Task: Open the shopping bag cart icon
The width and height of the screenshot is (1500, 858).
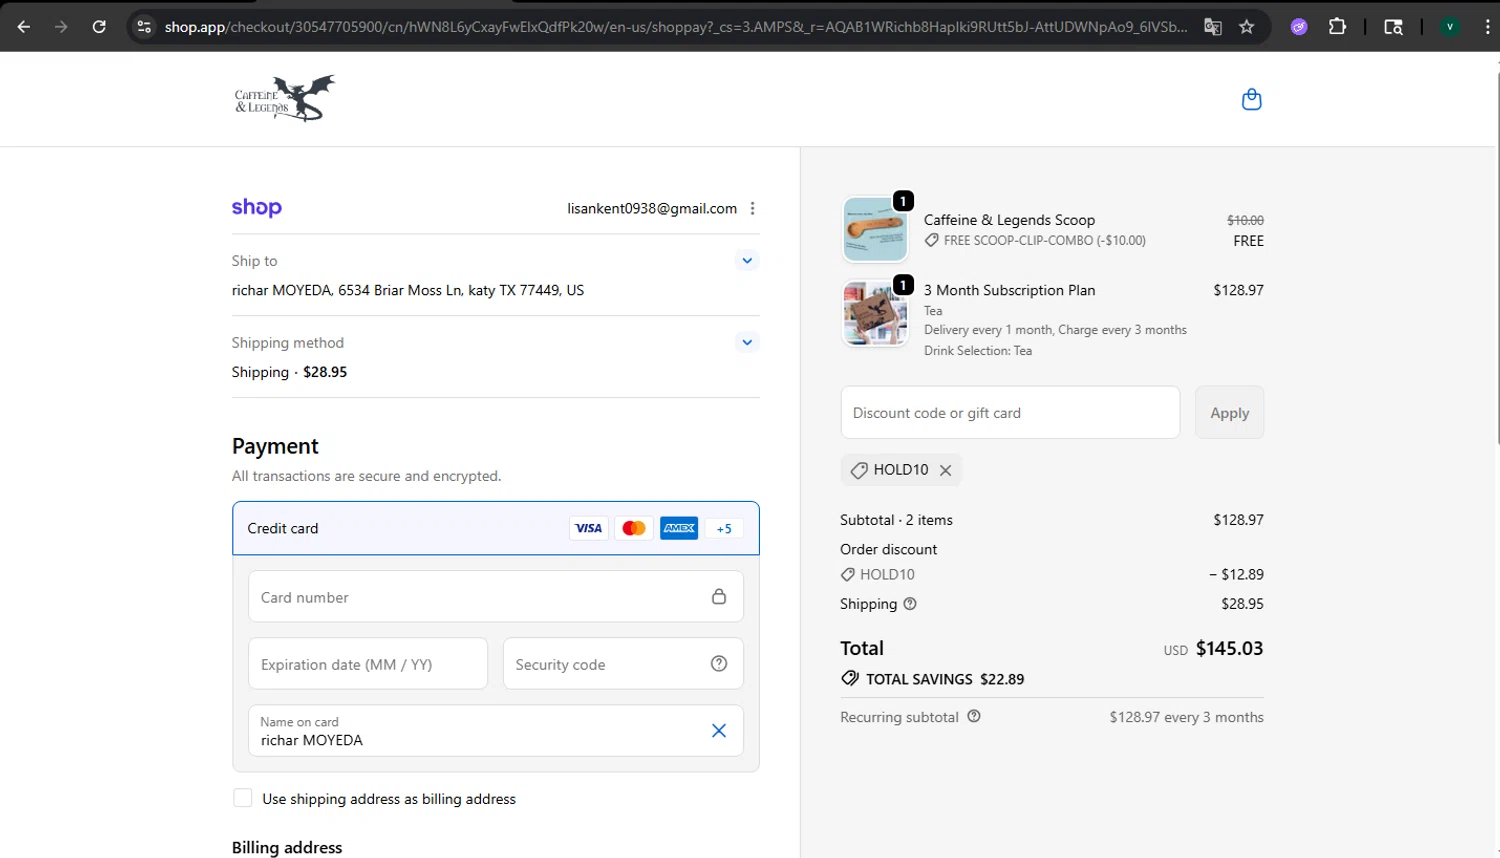Action: click(1251, 99)
